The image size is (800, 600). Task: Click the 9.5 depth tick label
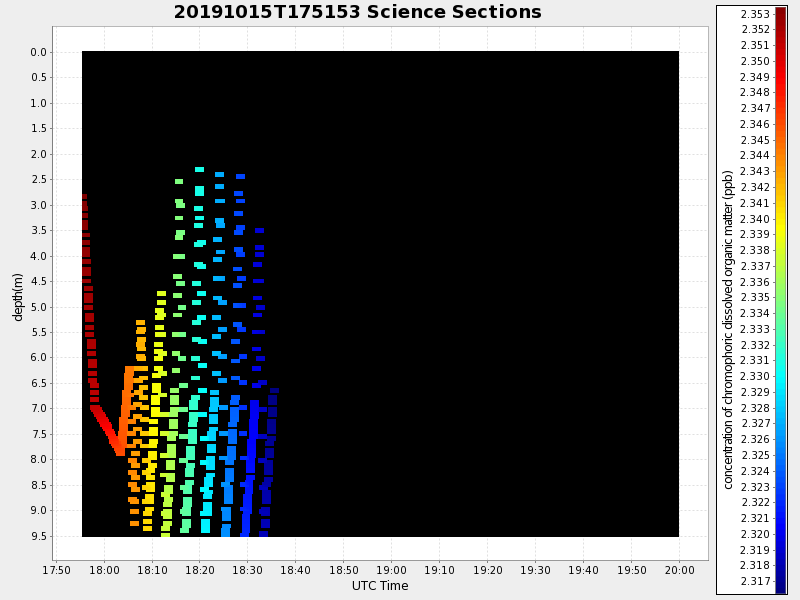(38, 536)
